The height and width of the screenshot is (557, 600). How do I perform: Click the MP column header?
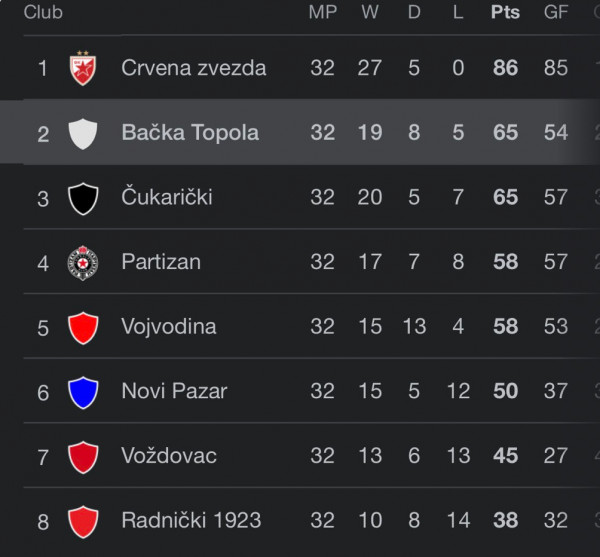[x=323, y=12]
